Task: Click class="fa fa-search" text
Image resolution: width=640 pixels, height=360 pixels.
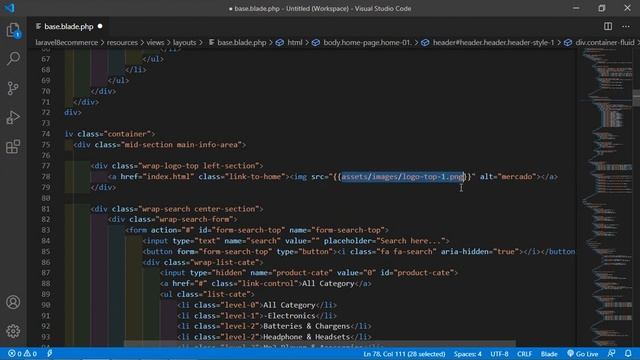Action: point(393,252)
